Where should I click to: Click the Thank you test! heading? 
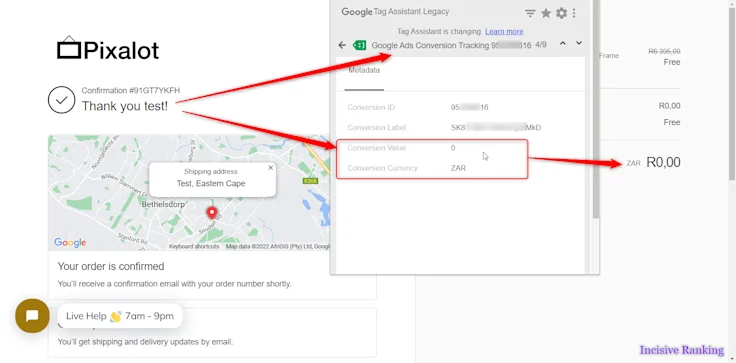pyautogui.click(x=124, y=106)
